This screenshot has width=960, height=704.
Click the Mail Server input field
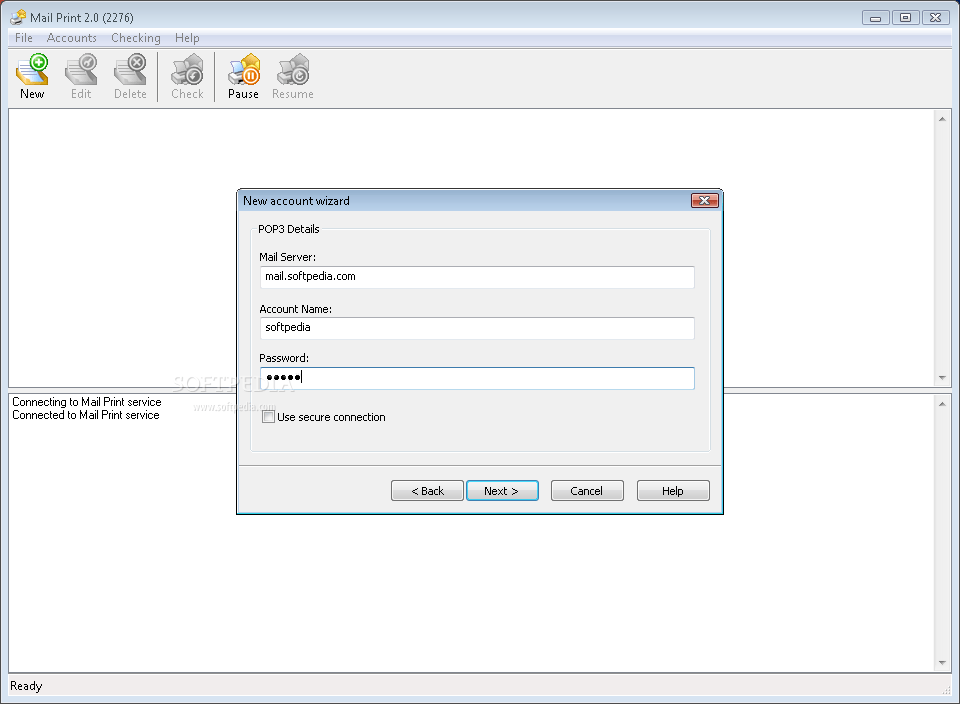[x=477, y=277]
